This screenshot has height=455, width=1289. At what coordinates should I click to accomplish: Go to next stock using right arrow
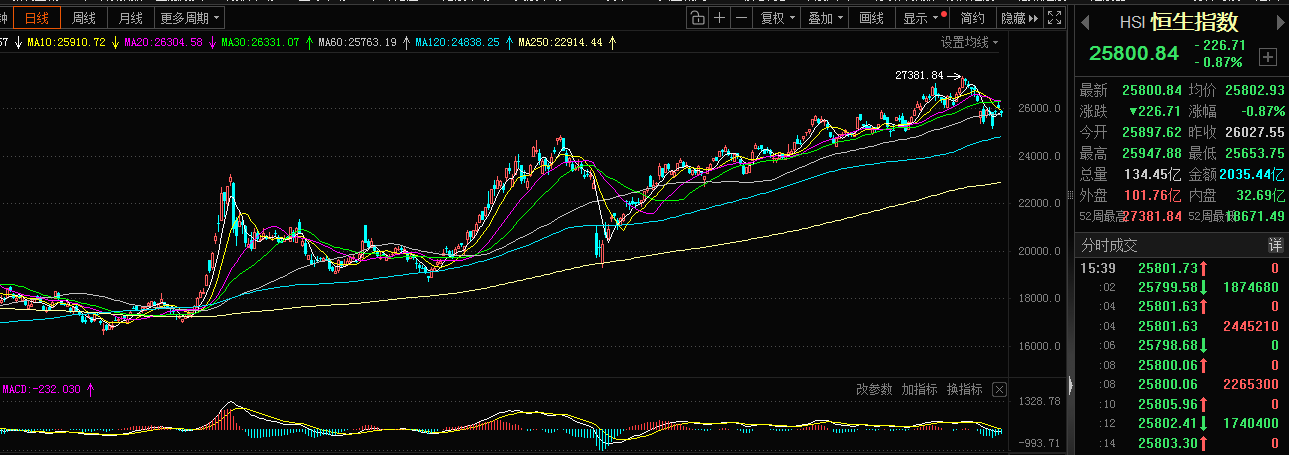coord(1281,22)
